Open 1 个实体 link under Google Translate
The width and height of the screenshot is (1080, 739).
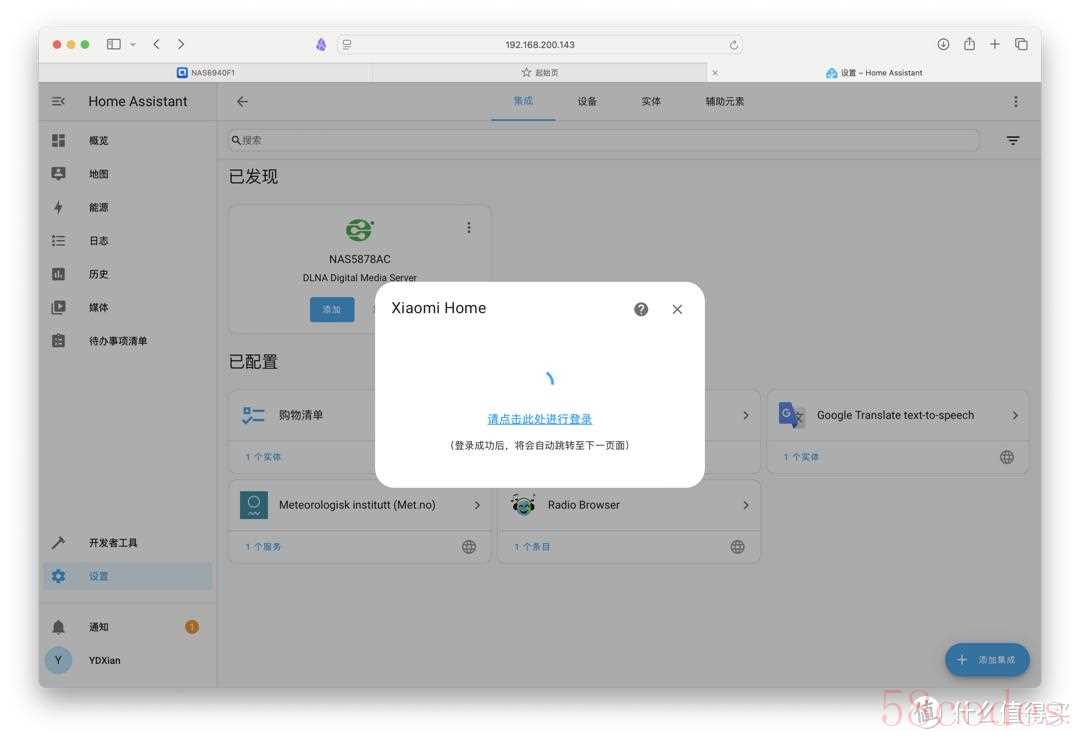coord(801,457)
